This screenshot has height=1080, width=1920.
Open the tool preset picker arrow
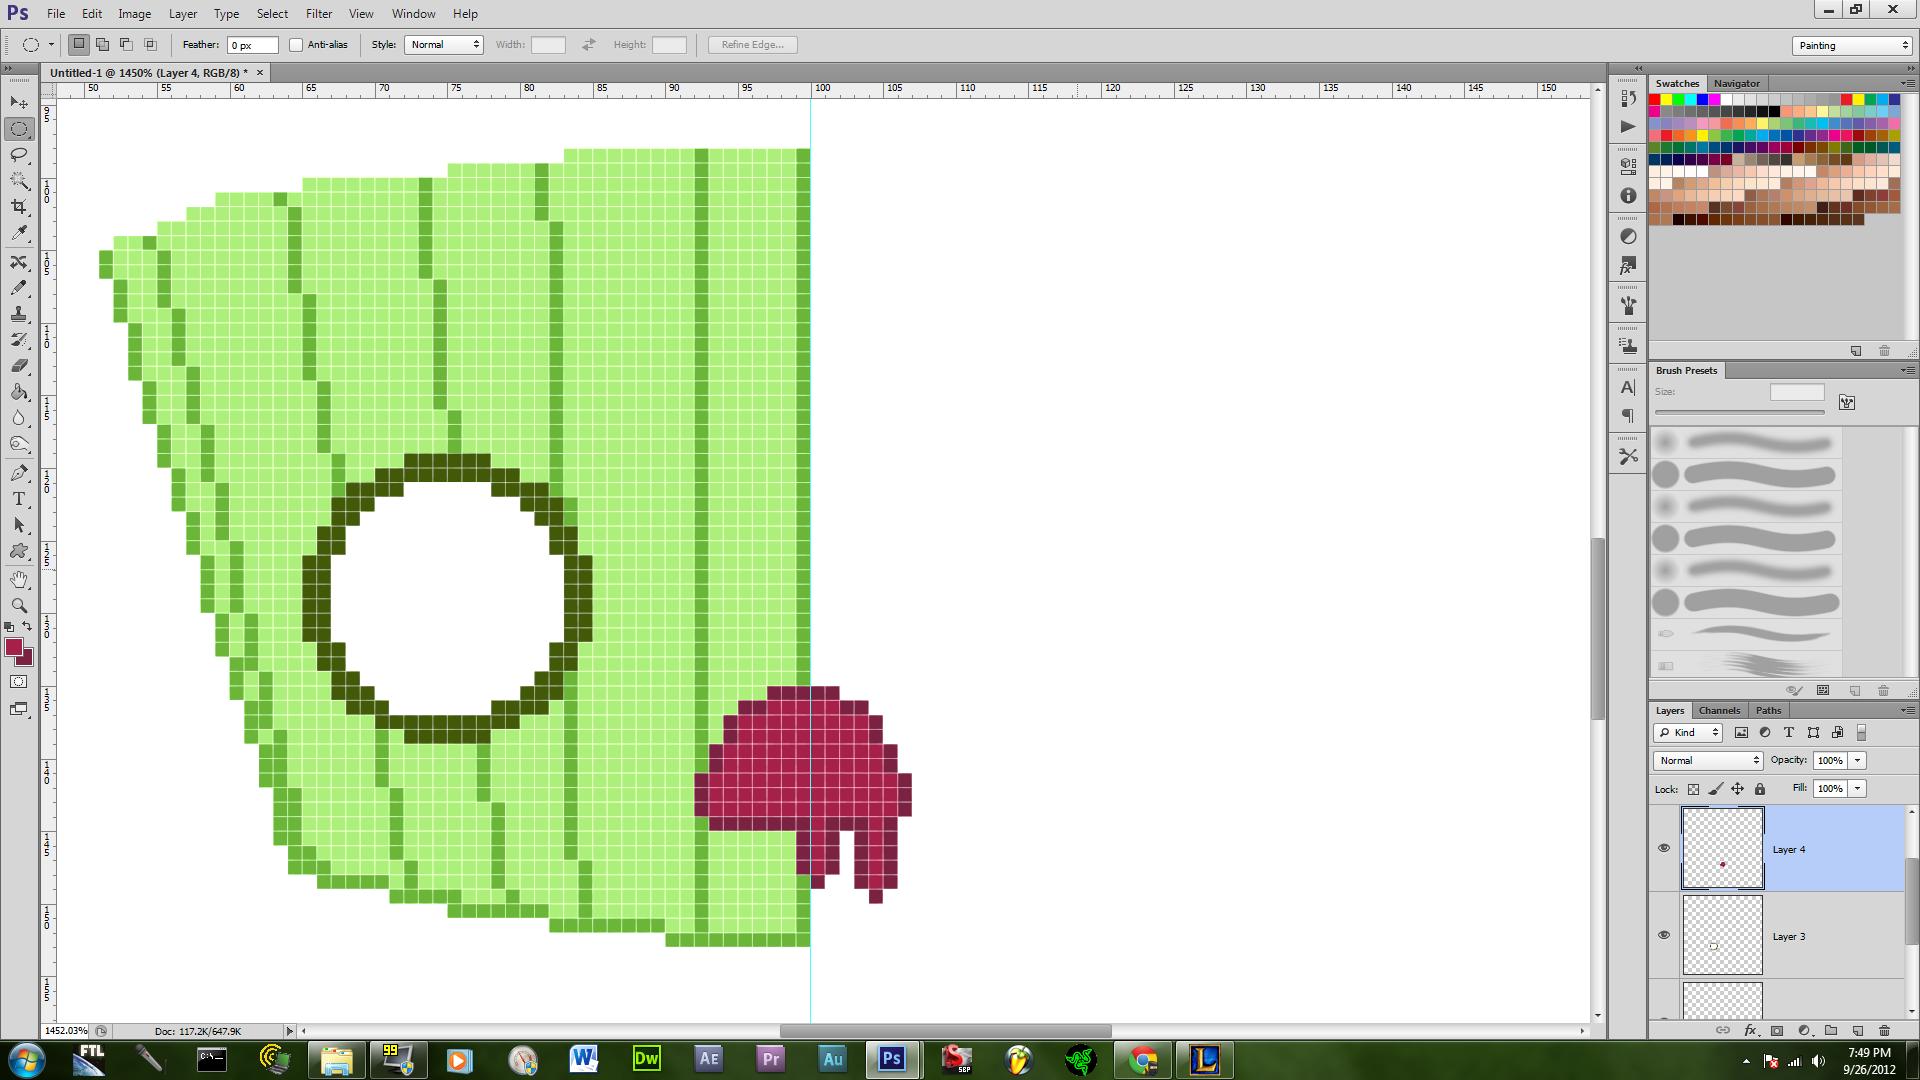tap(51, 45)
